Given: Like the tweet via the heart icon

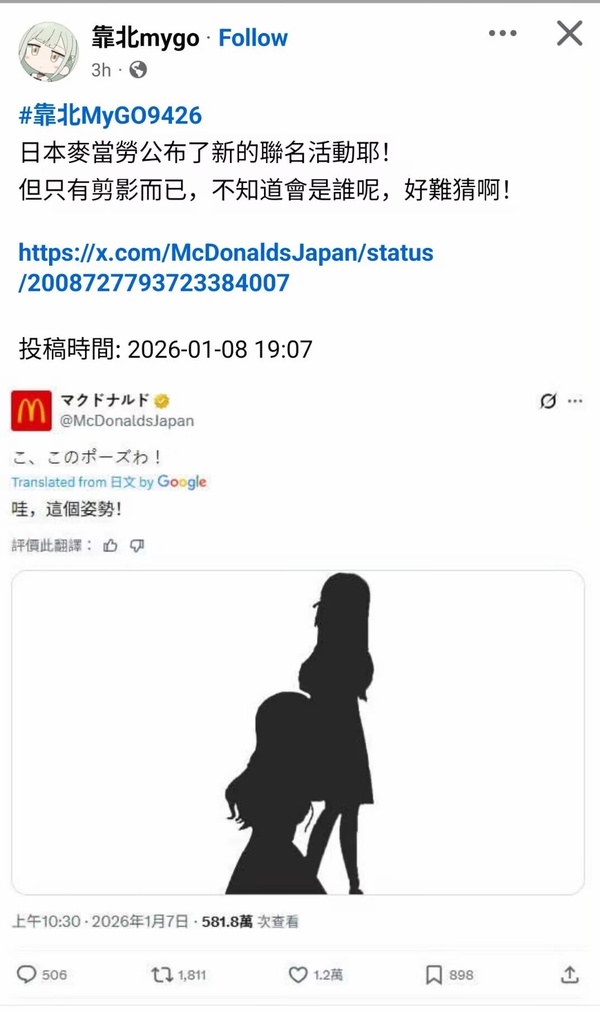Looking at the screenshot, I should pos(297,975).
